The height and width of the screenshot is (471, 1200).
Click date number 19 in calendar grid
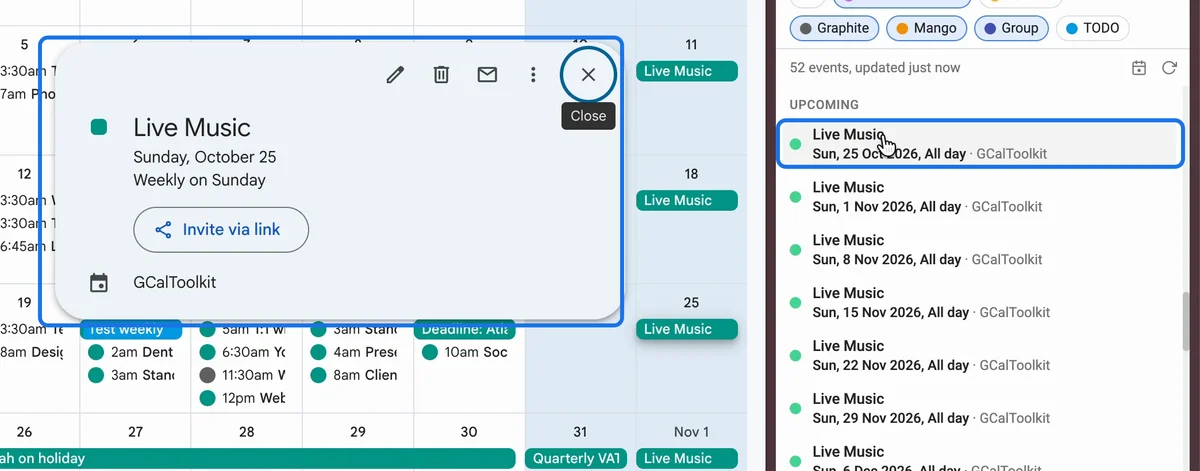point(24,303)
